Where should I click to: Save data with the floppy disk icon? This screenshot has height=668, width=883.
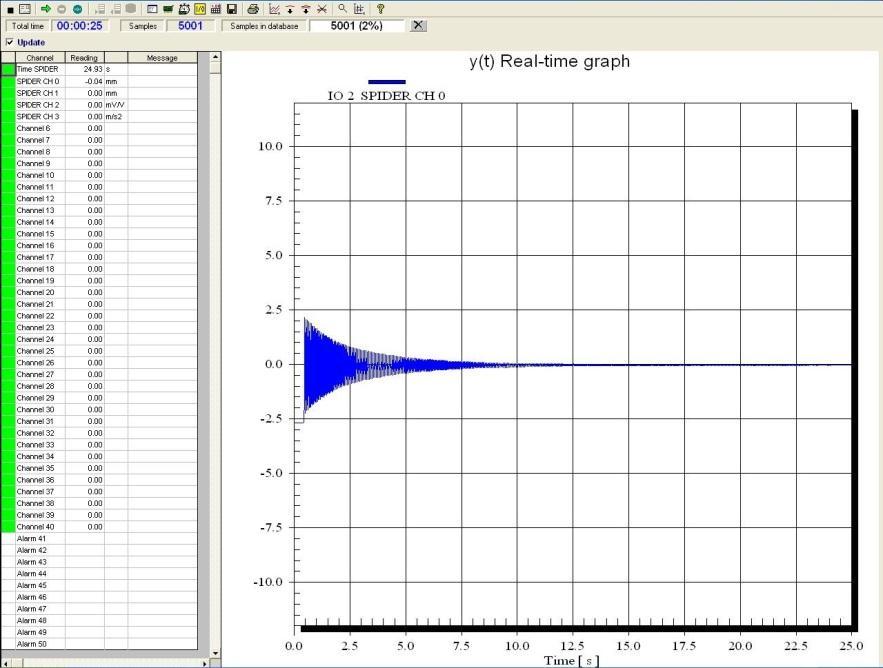click(x=231, y=9)
